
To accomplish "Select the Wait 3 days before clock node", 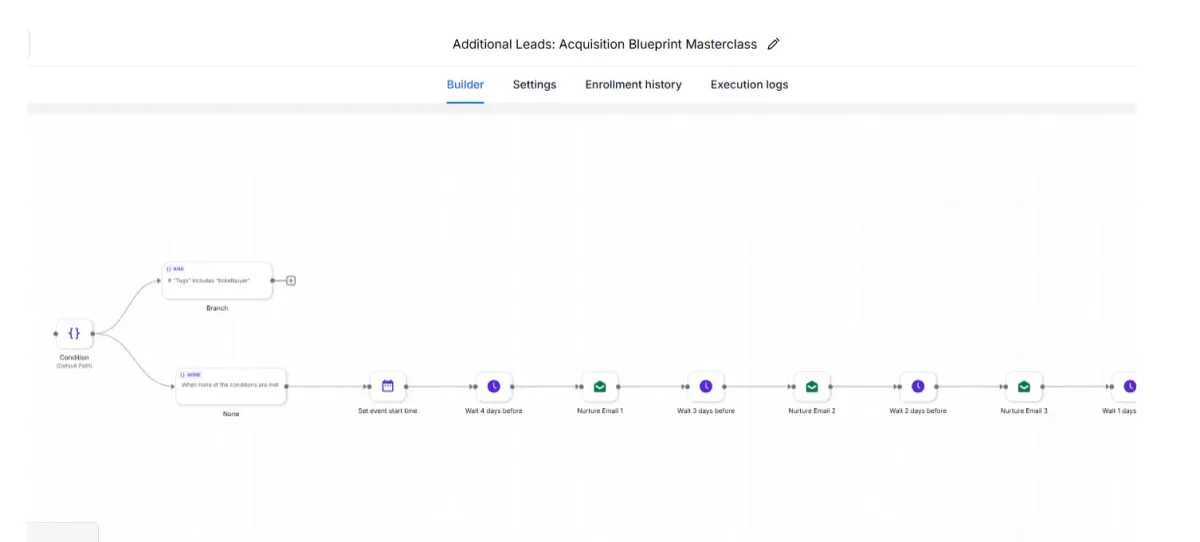I will click(706, 387).
